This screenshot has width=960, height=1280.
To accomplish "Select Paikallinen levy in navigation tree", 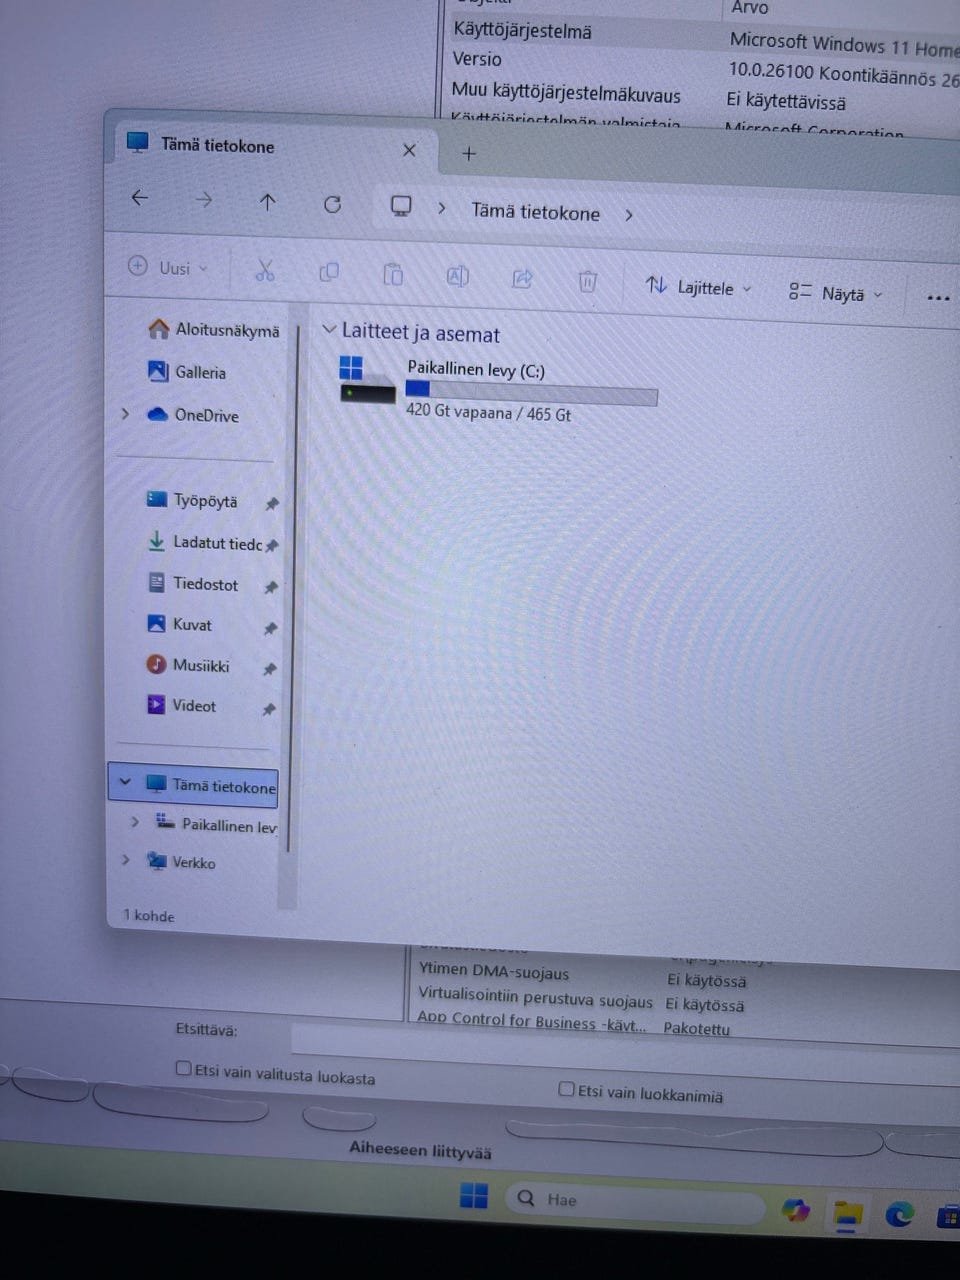I will [216, 825].
